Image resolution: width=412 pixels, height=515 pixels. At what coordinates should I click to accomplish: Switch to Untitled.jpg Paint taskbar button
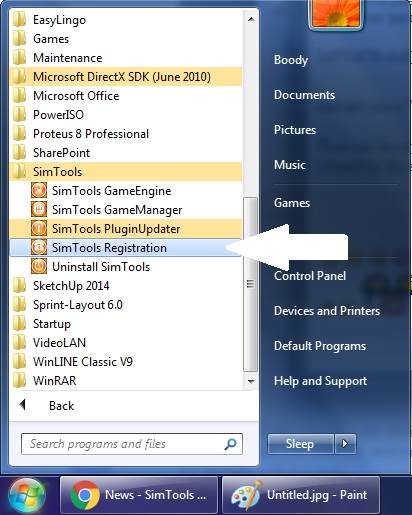[x=301, y=495]
